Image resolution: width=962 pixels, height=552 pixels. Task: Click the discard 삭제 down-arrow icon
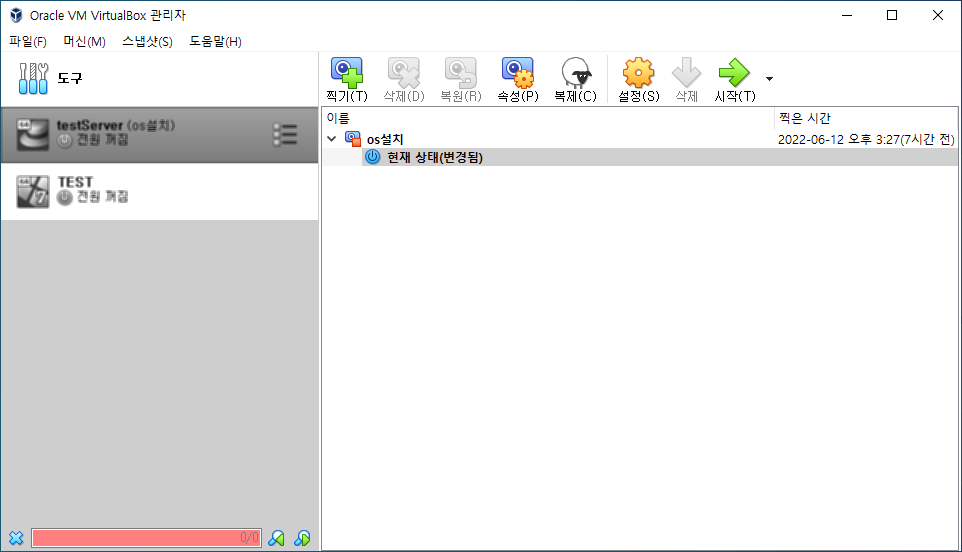[x=687, y=80]
